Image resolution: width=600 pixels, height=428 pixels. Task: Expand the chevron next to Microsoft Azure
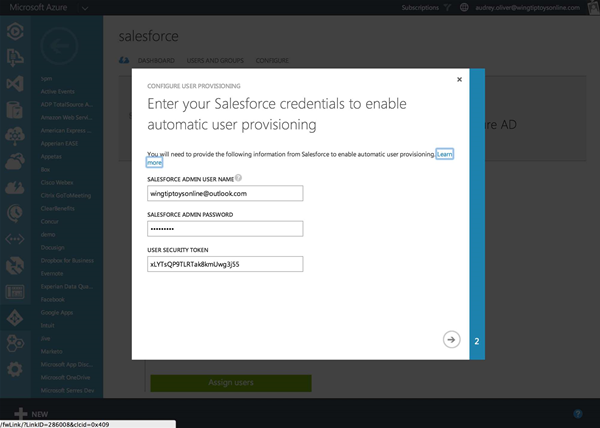pyautogui.click(x=85, y=8)
